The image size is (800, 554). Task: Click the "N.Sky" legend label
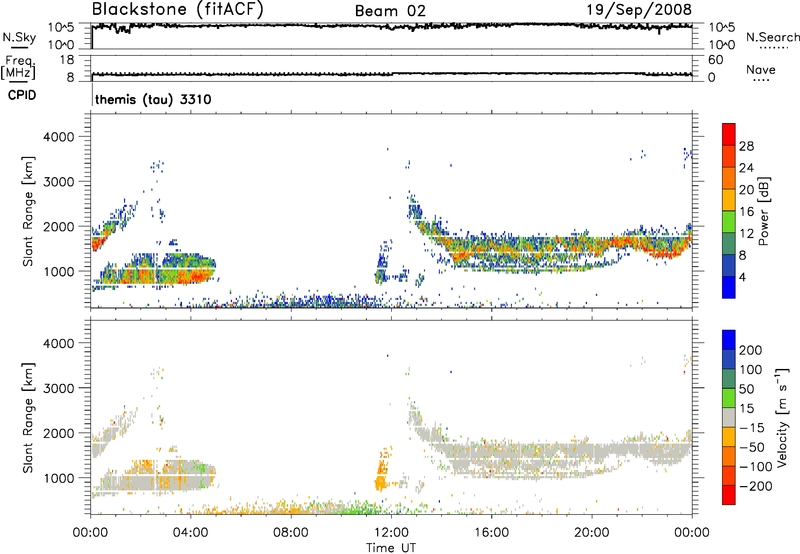(19, 37)
